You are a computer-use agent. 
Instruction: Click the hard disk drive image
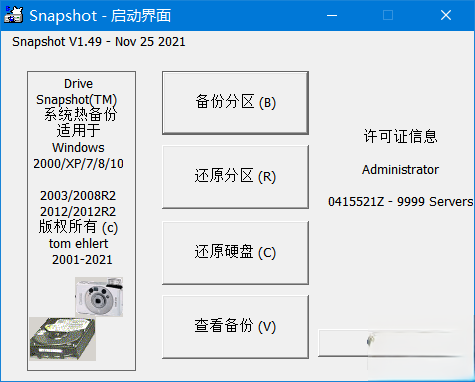coord(63,339)
